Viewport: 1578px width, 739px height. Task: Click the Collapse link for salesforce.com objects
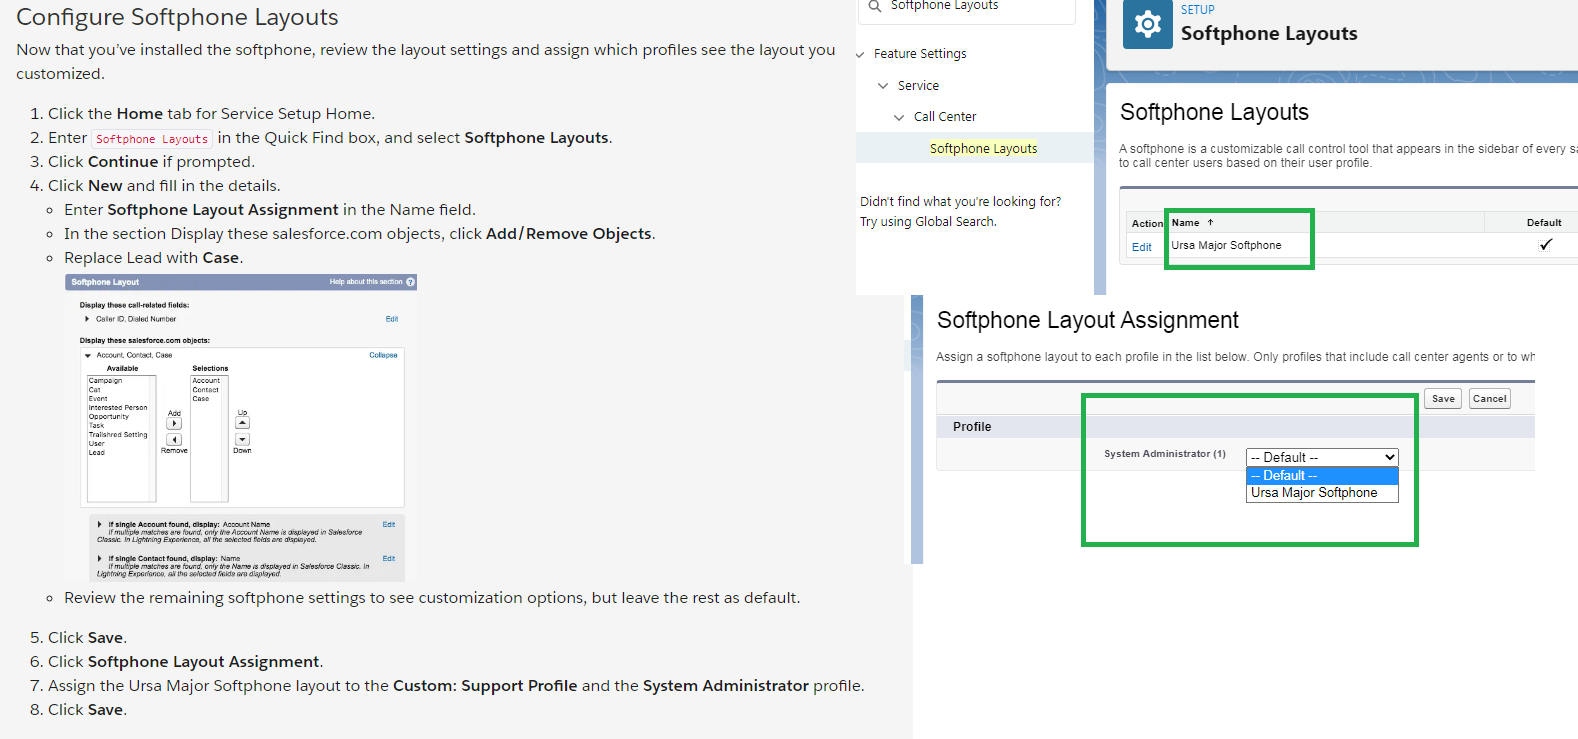[x=383, y=355]
